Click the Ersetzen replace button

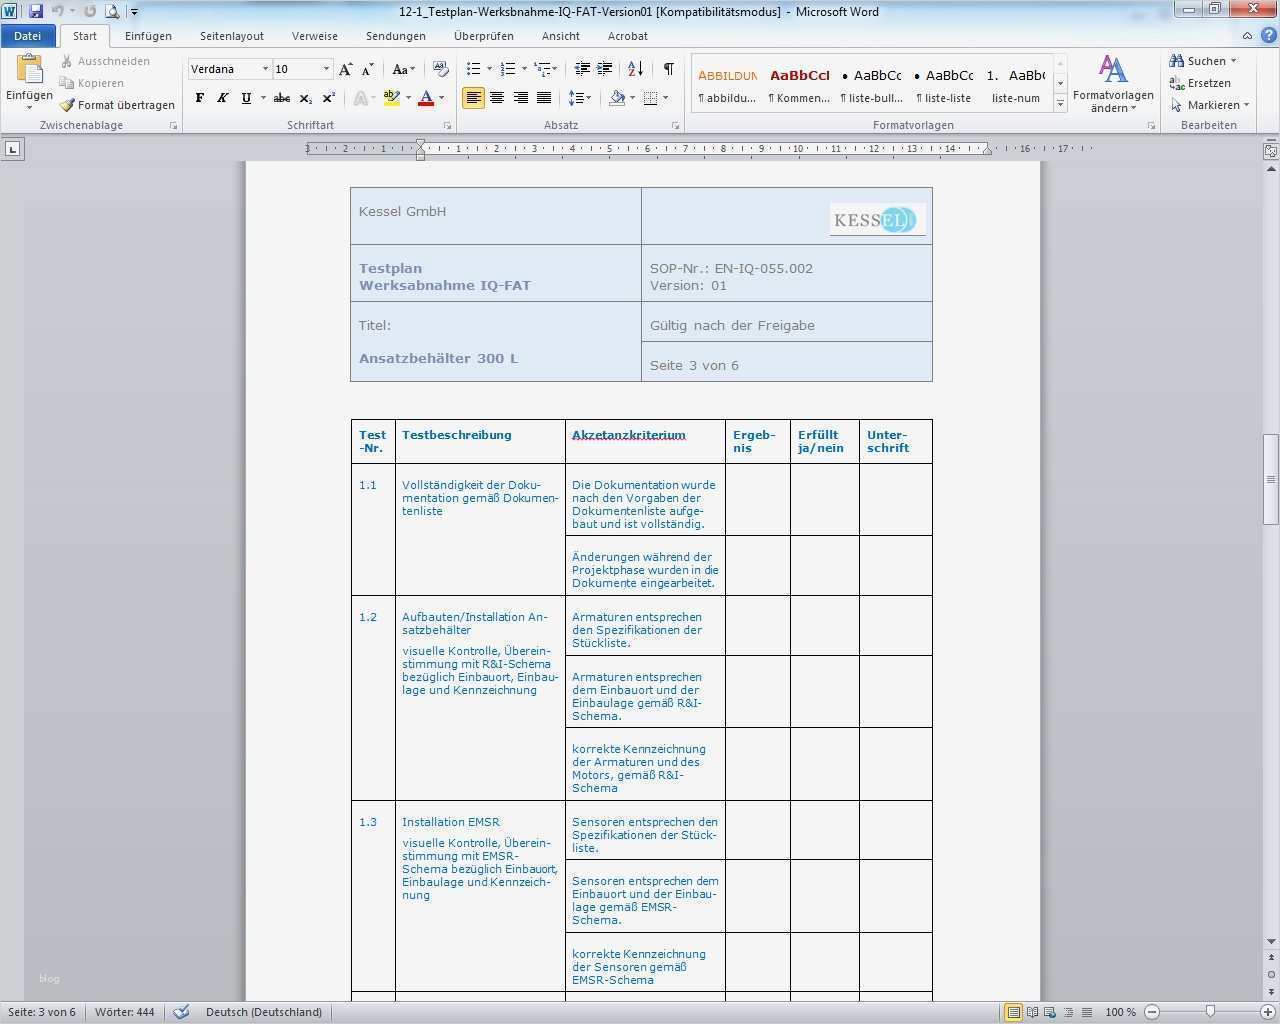pyautogui.click(x=1200, y=83)
